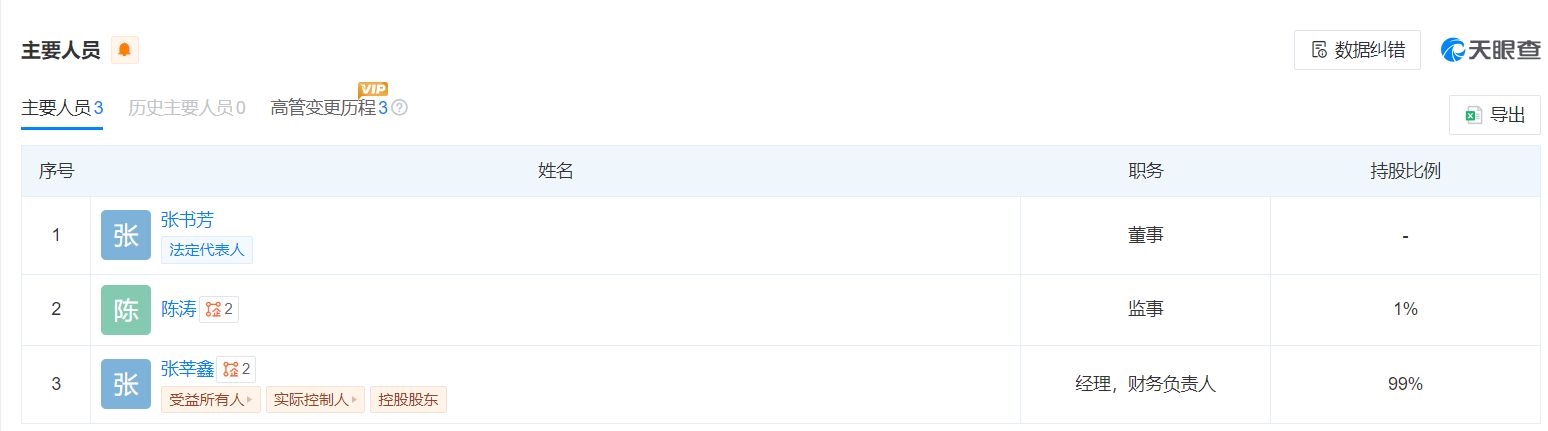
Task: Click the 控股股东 tag
Action: [408, 400]
